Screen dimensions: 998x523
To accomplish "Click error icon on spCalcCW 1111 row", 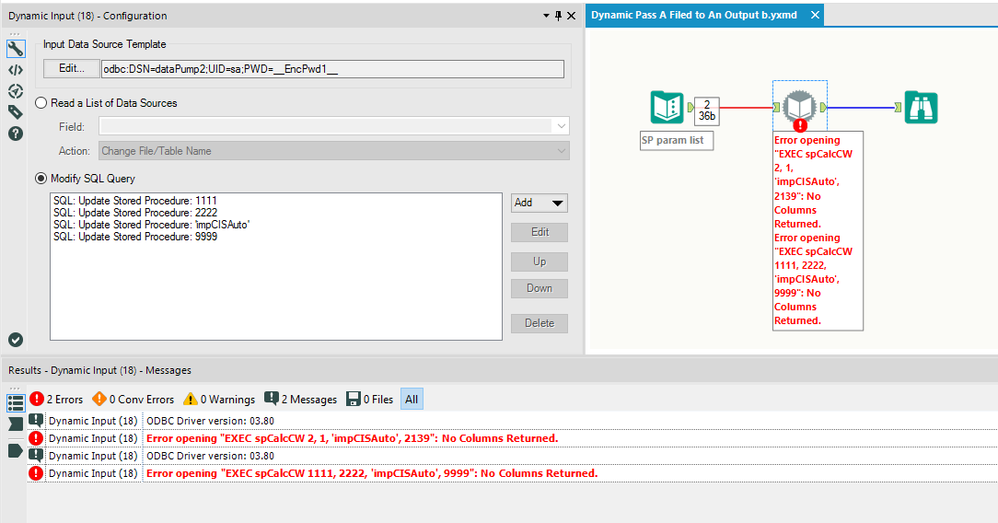I will click(x=36, y=473).
